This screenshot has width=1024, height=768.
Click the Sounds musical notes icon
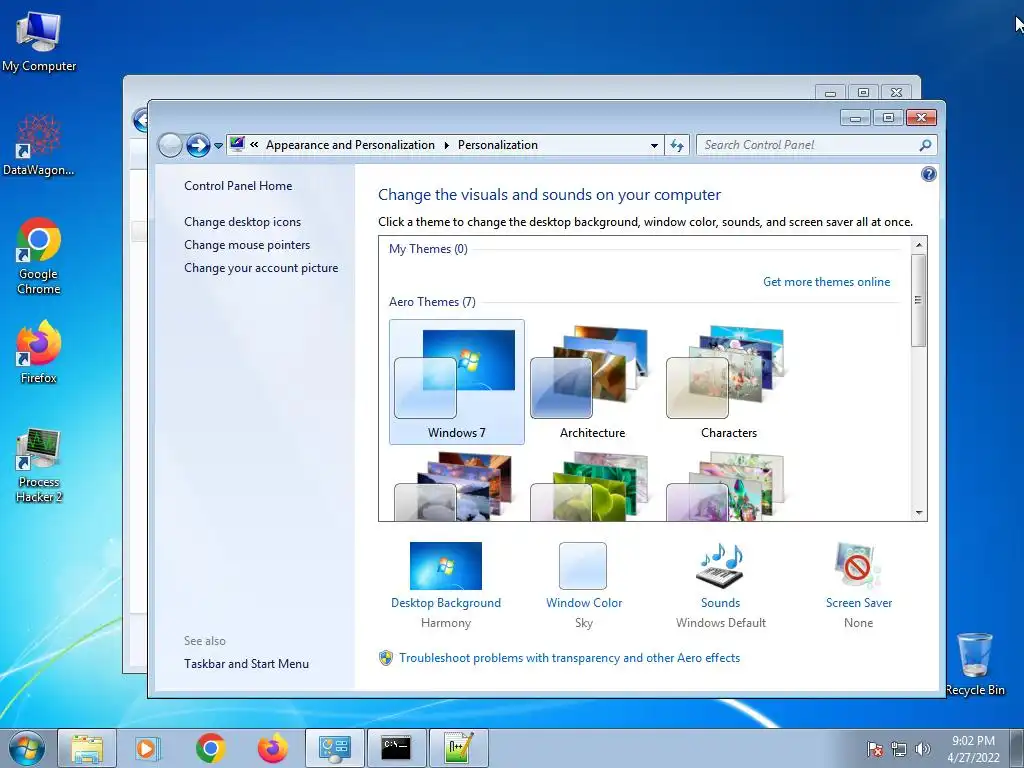coord(720,566)
